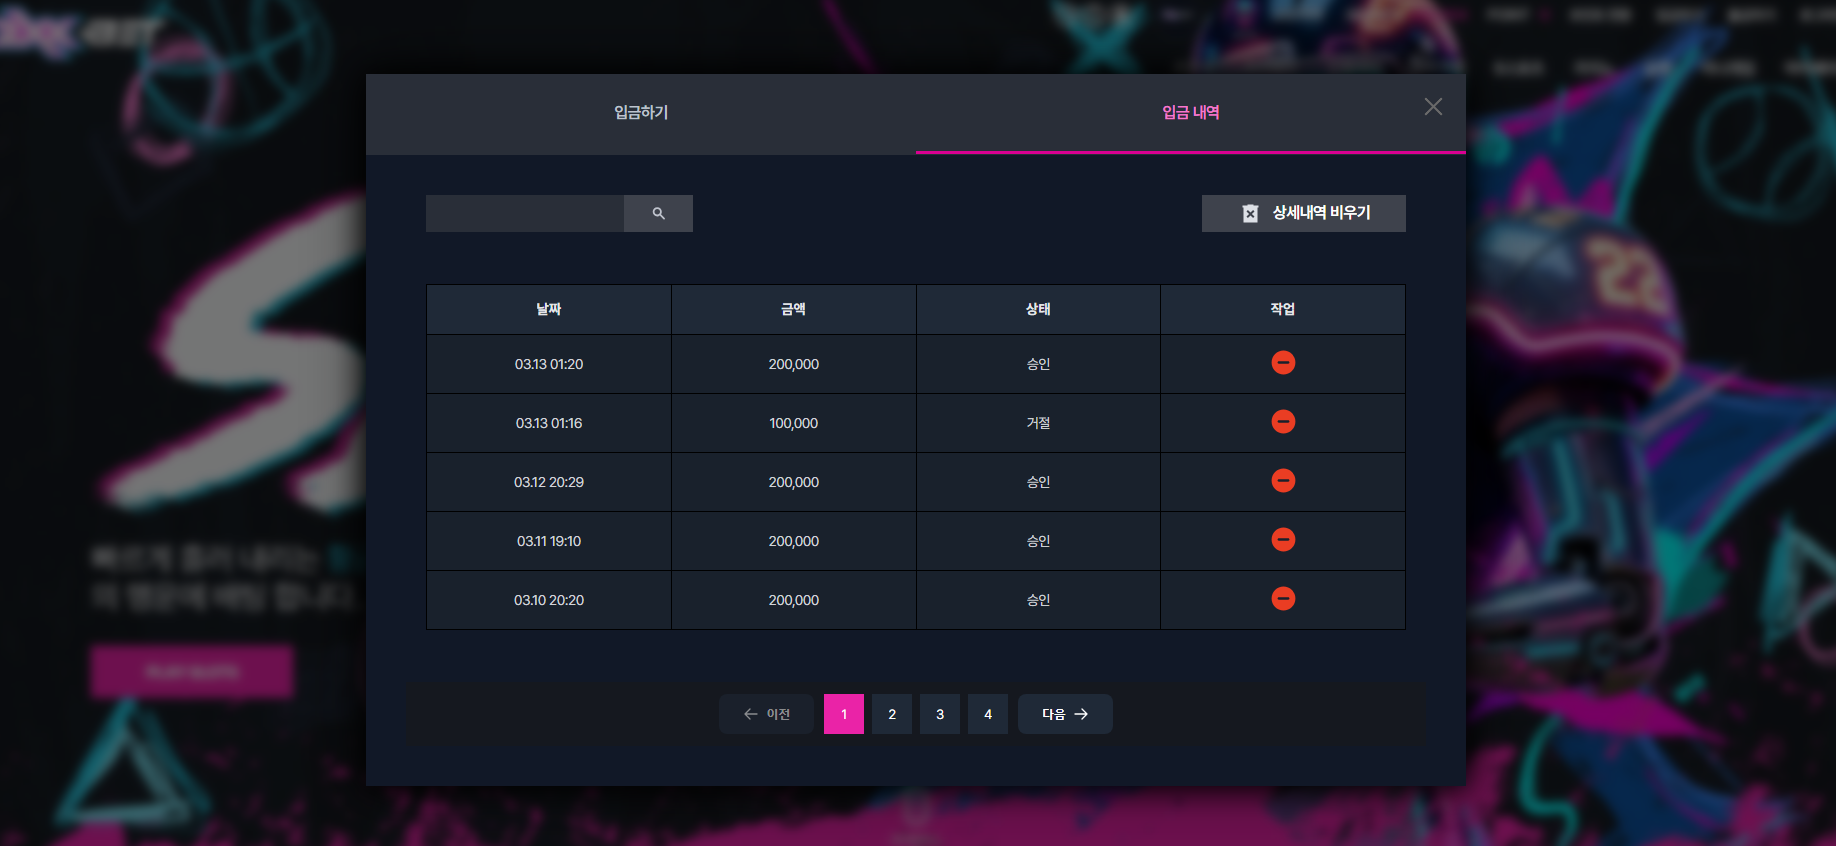Image resolution: width=1836 pixels, height=846 pixels.
Task: Select current page 1 button
Action: click(844, 714)
